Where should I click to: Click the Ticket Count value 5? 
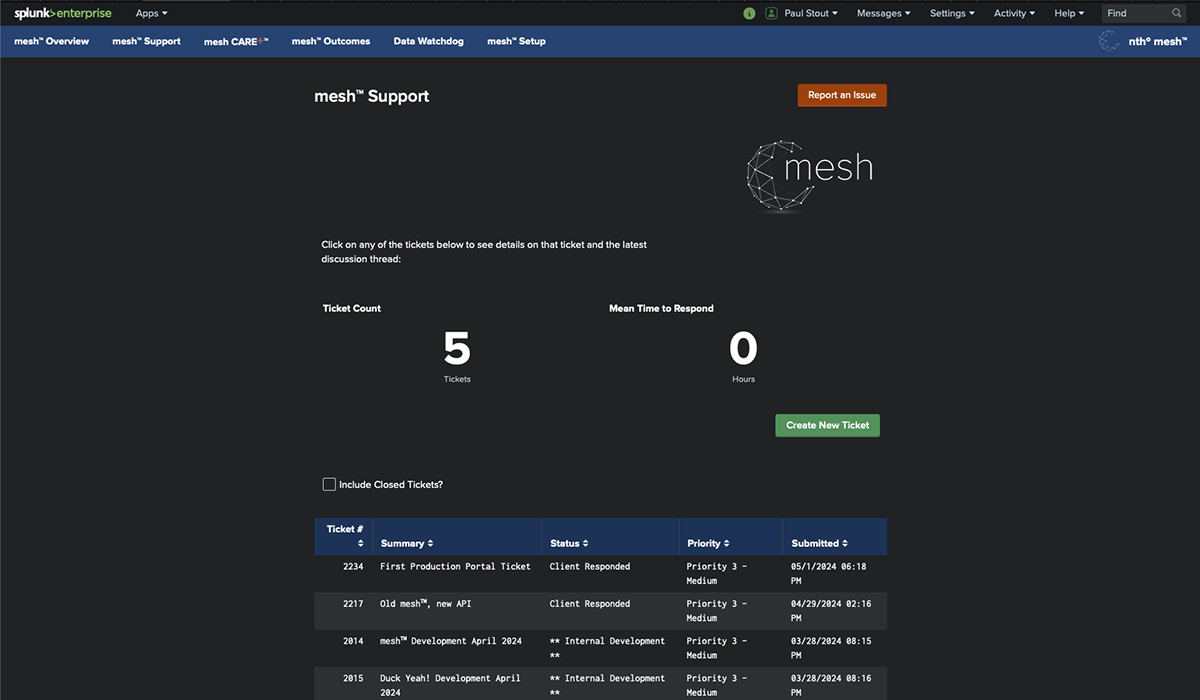(457, 349)
